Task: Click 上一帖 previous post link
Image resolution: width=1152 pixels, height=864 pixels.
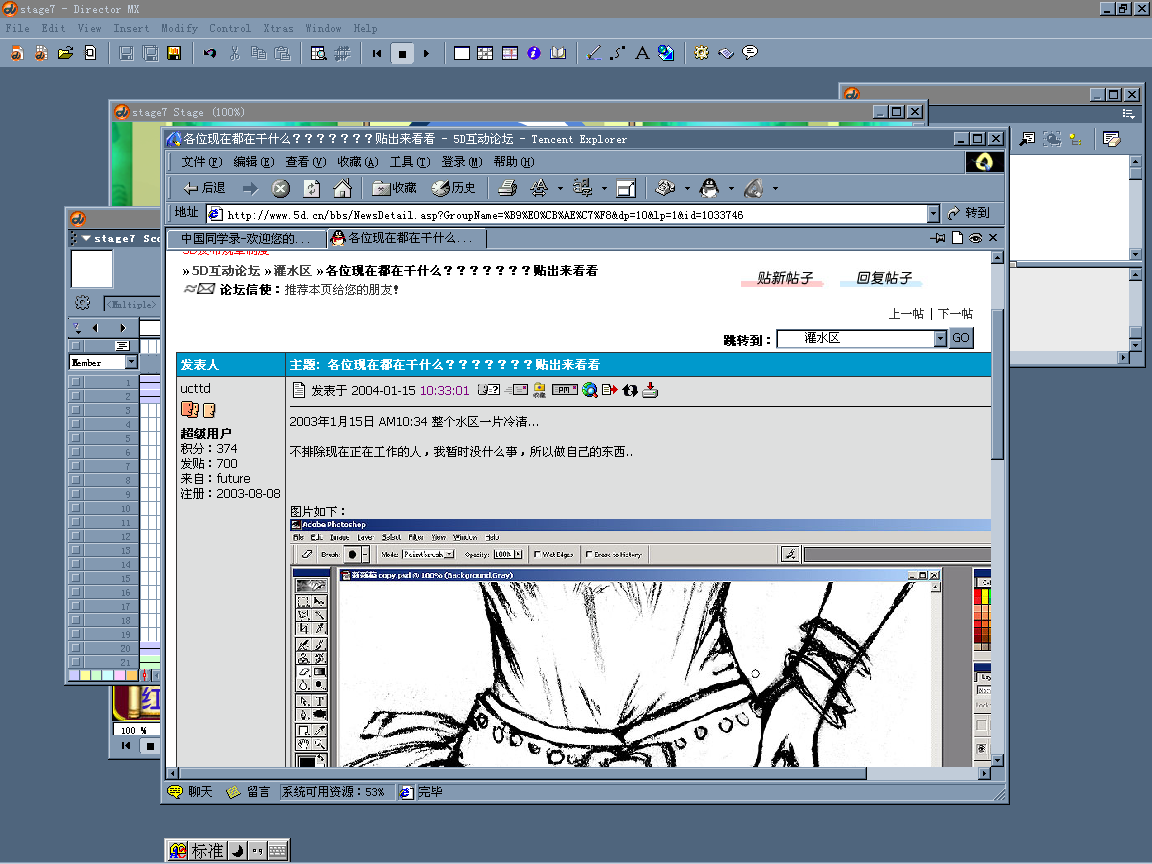Action: click(x=906, y=314)
